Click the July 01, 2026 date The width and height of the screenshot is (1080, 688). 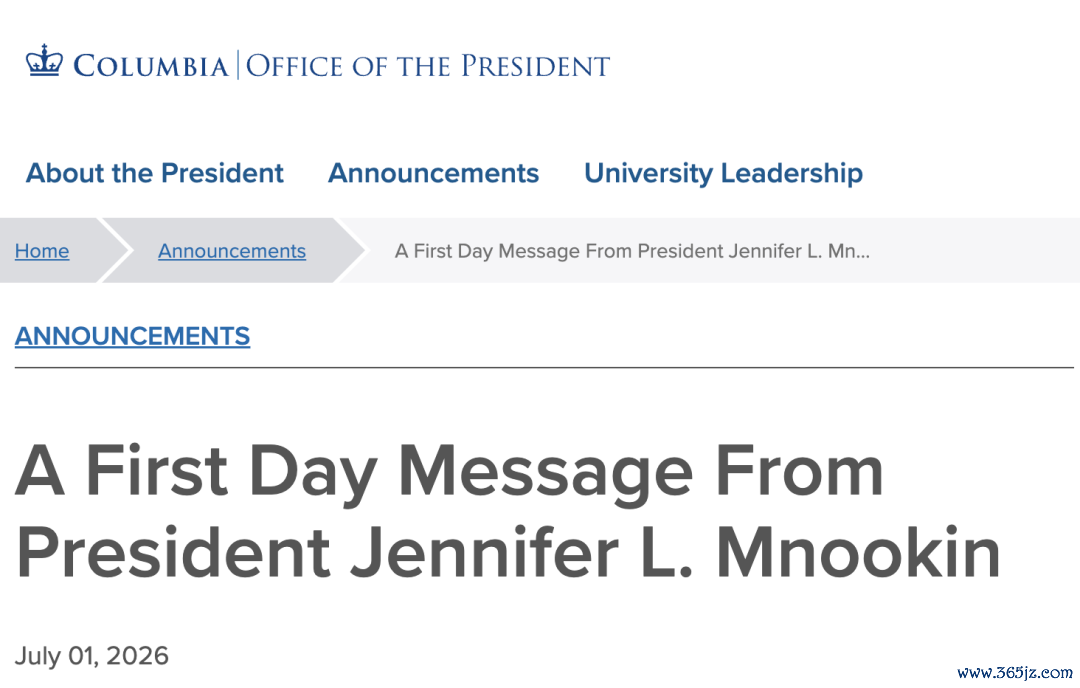92,656
